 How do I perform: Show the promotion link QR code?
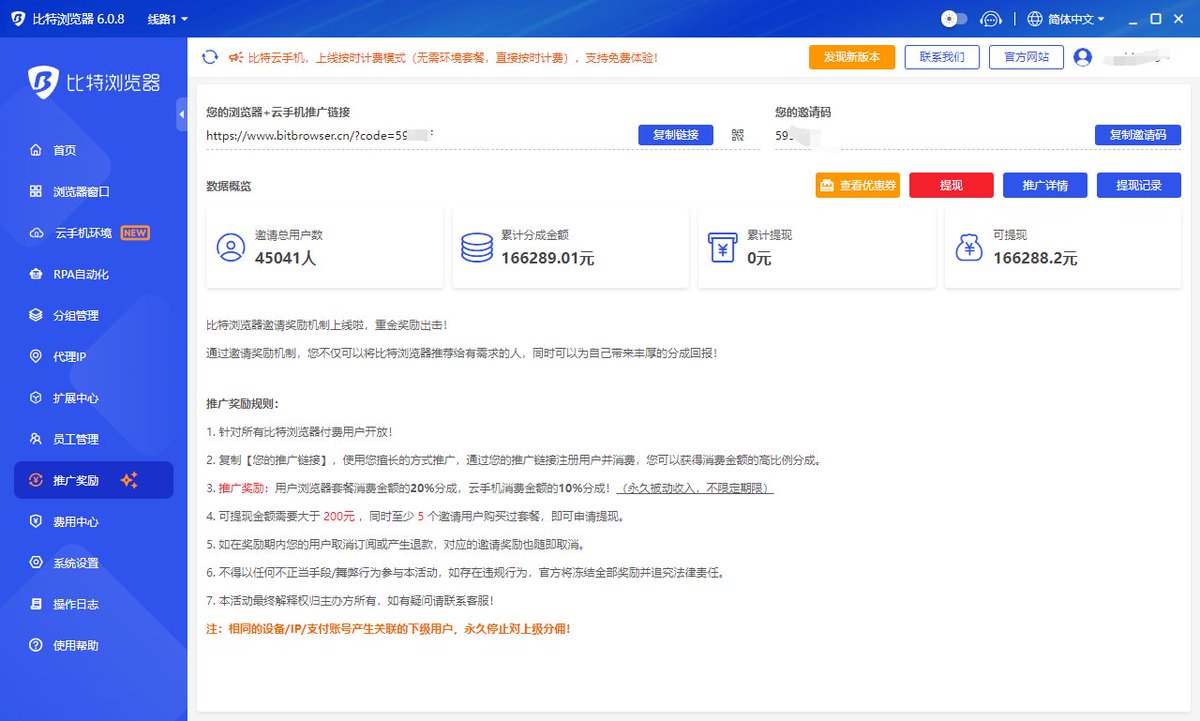[x=737, y=135]
